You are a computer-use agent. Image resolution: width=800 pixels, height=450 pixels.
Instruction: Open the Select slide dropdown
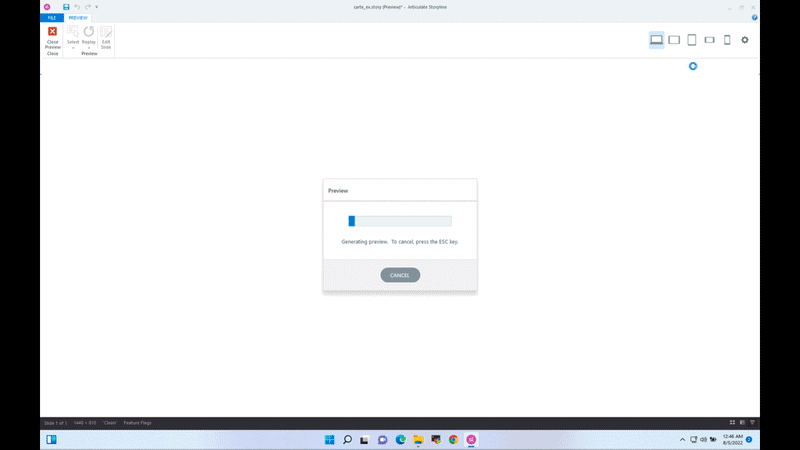[73, 38]
